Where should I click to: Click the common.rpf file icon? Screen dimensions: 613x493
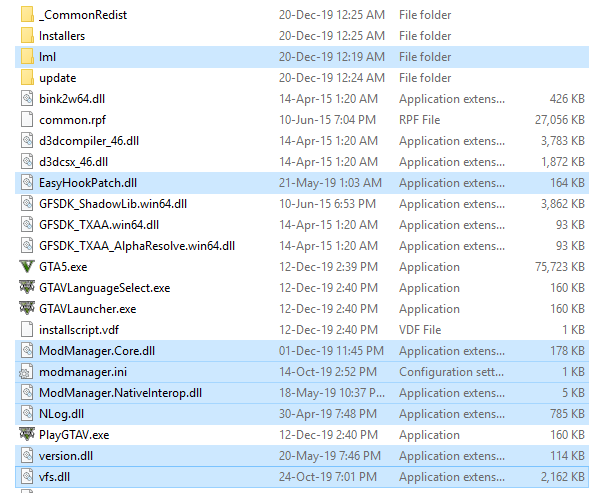[27, 120]
